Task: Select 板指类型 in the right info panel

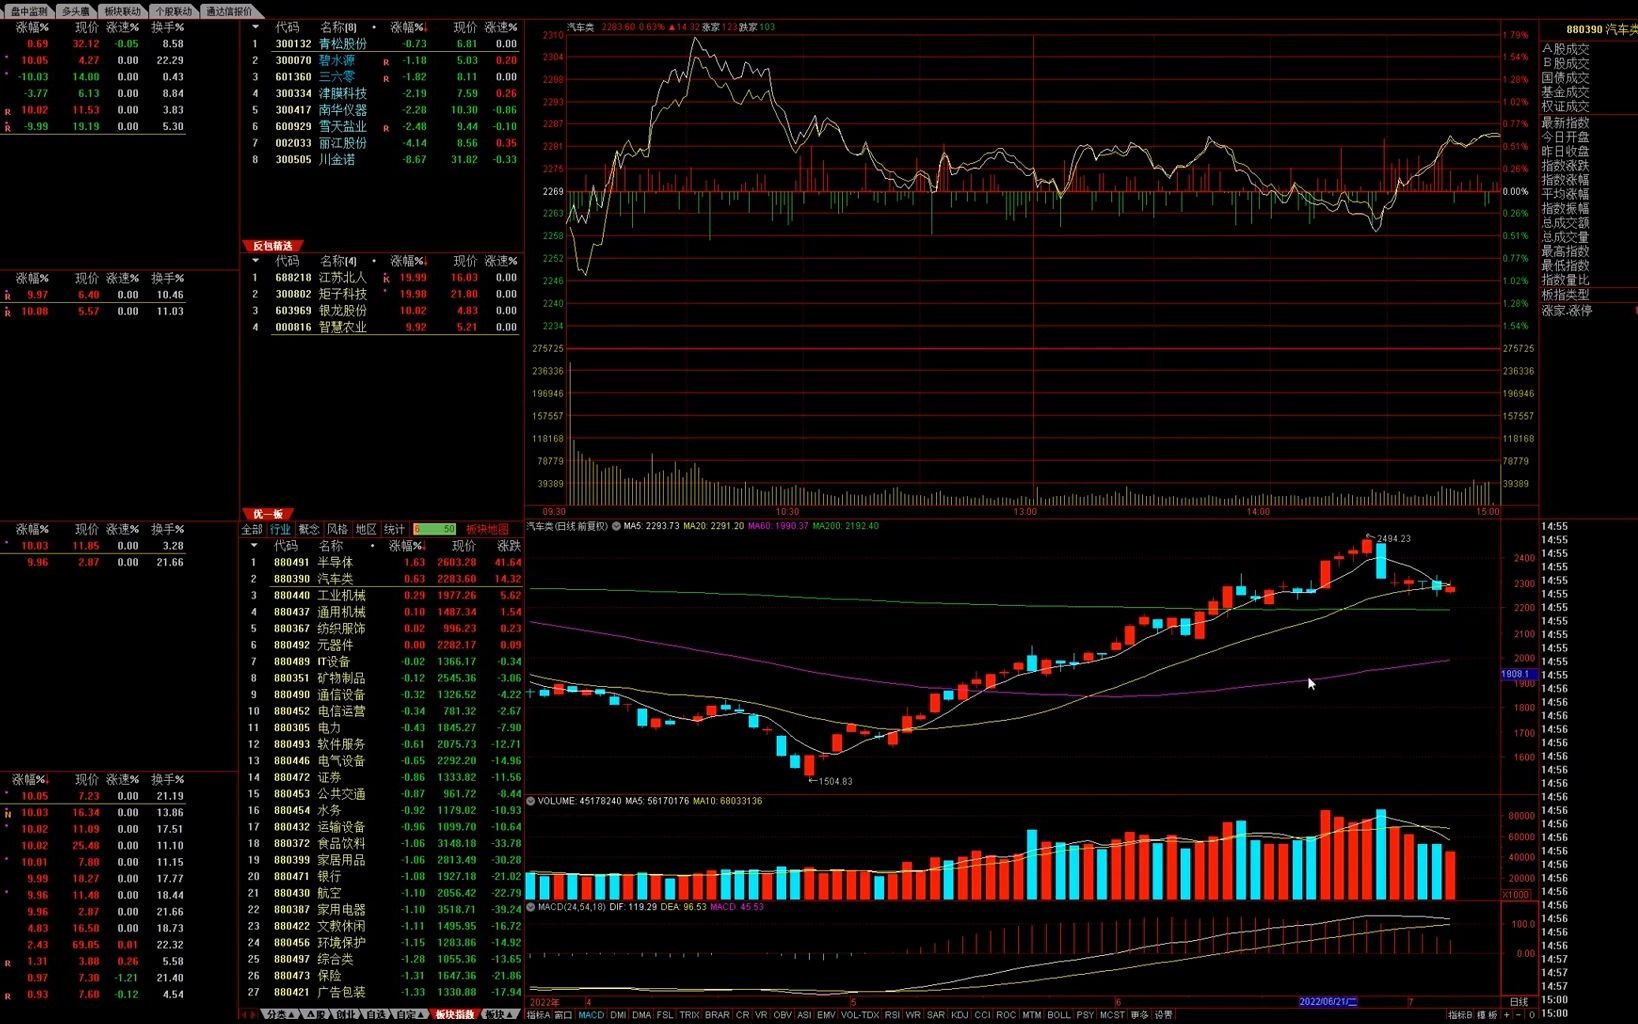Action: [x=1565, y=295]
